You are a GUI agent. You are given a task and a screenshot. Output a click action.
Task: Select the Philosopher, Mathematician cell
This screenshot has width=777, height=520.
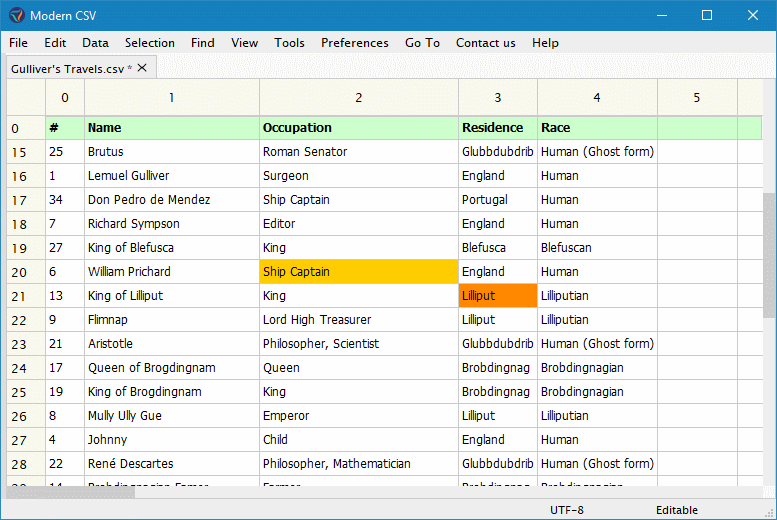(359, 464)
